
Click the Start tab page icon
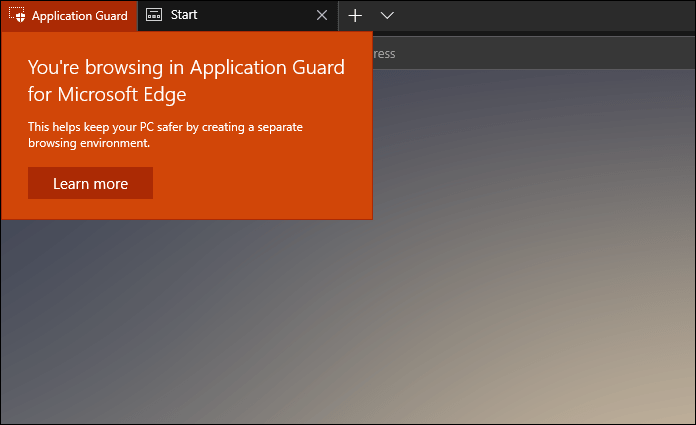point(154,15)
